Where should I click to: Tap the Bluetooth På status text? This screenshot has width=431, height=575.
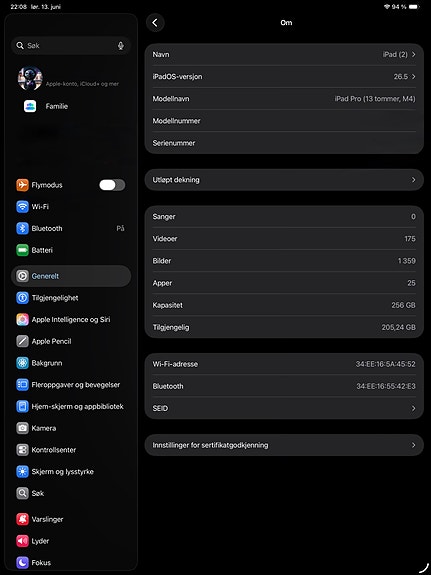tap(120, 228)
